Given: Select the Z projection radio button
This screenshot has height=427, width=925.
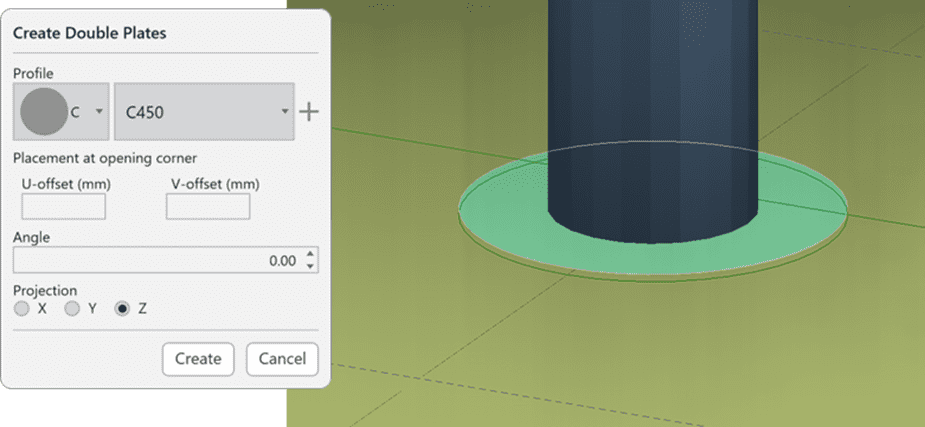Looking at the screenshot, I should pyautogui.click(x=122, y=308).
